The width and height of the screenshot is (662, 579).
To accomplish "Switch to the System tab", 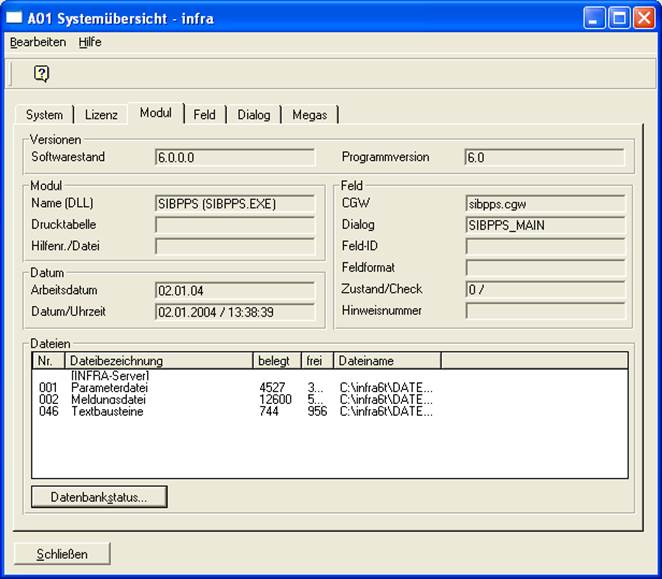I will (45, 115).
